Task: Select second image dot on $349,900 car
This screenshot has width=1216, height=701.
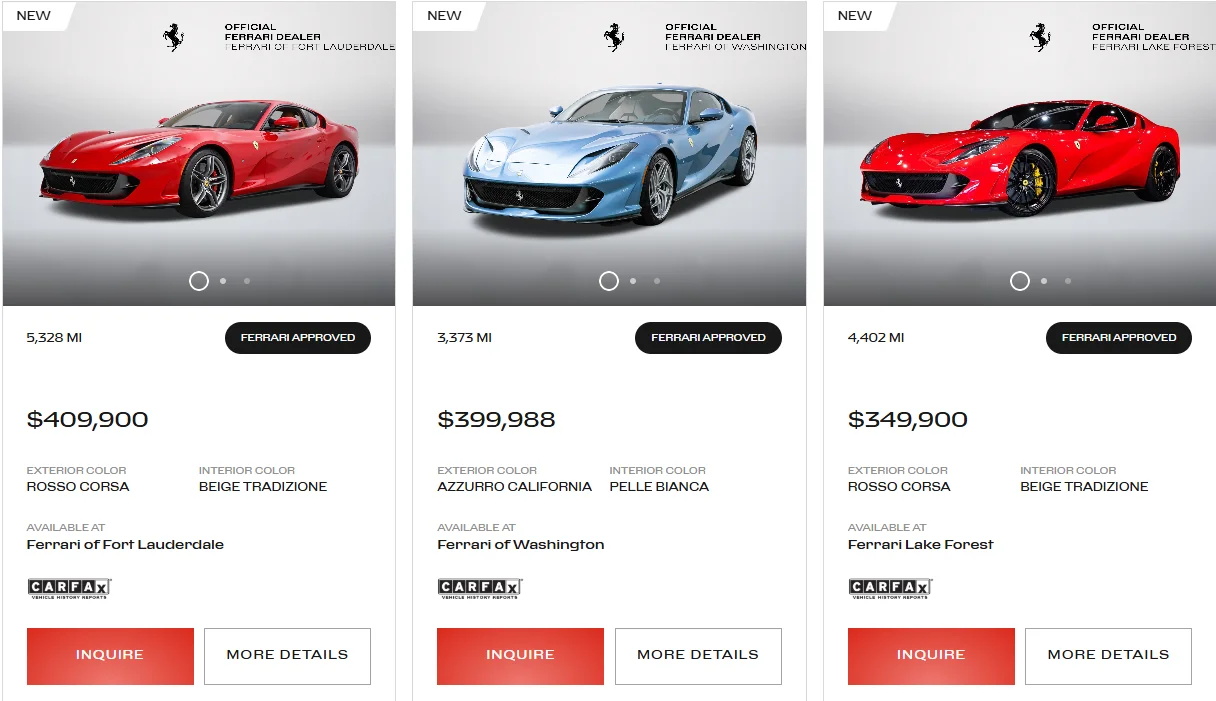Action: 1044,281
